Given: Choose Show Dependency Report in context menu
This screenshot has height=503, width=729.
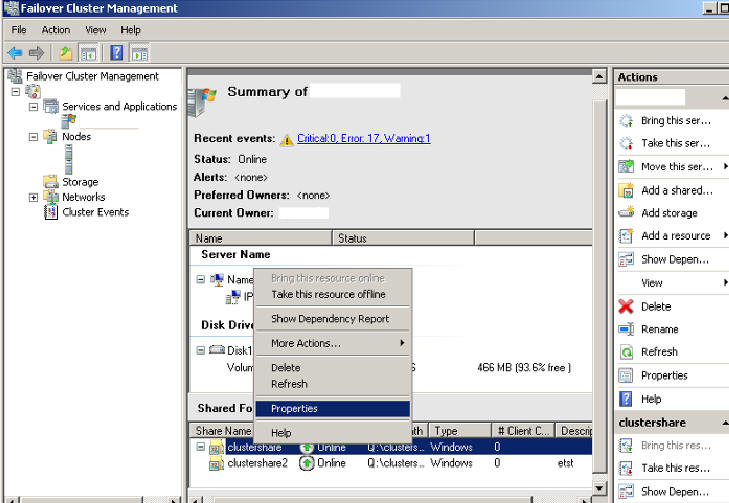Looking at the screenshot, I should 332,319.
